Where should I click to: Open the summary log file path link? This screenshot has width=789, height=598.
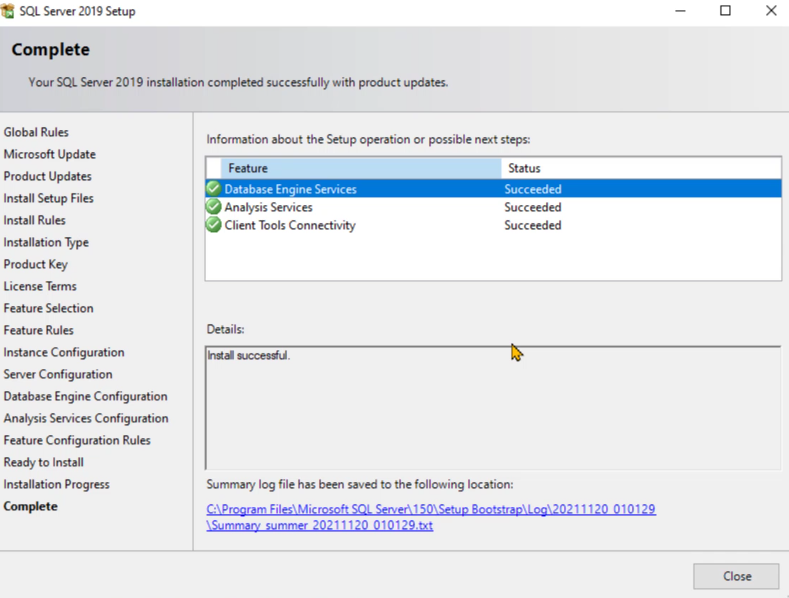coord(431,517)
